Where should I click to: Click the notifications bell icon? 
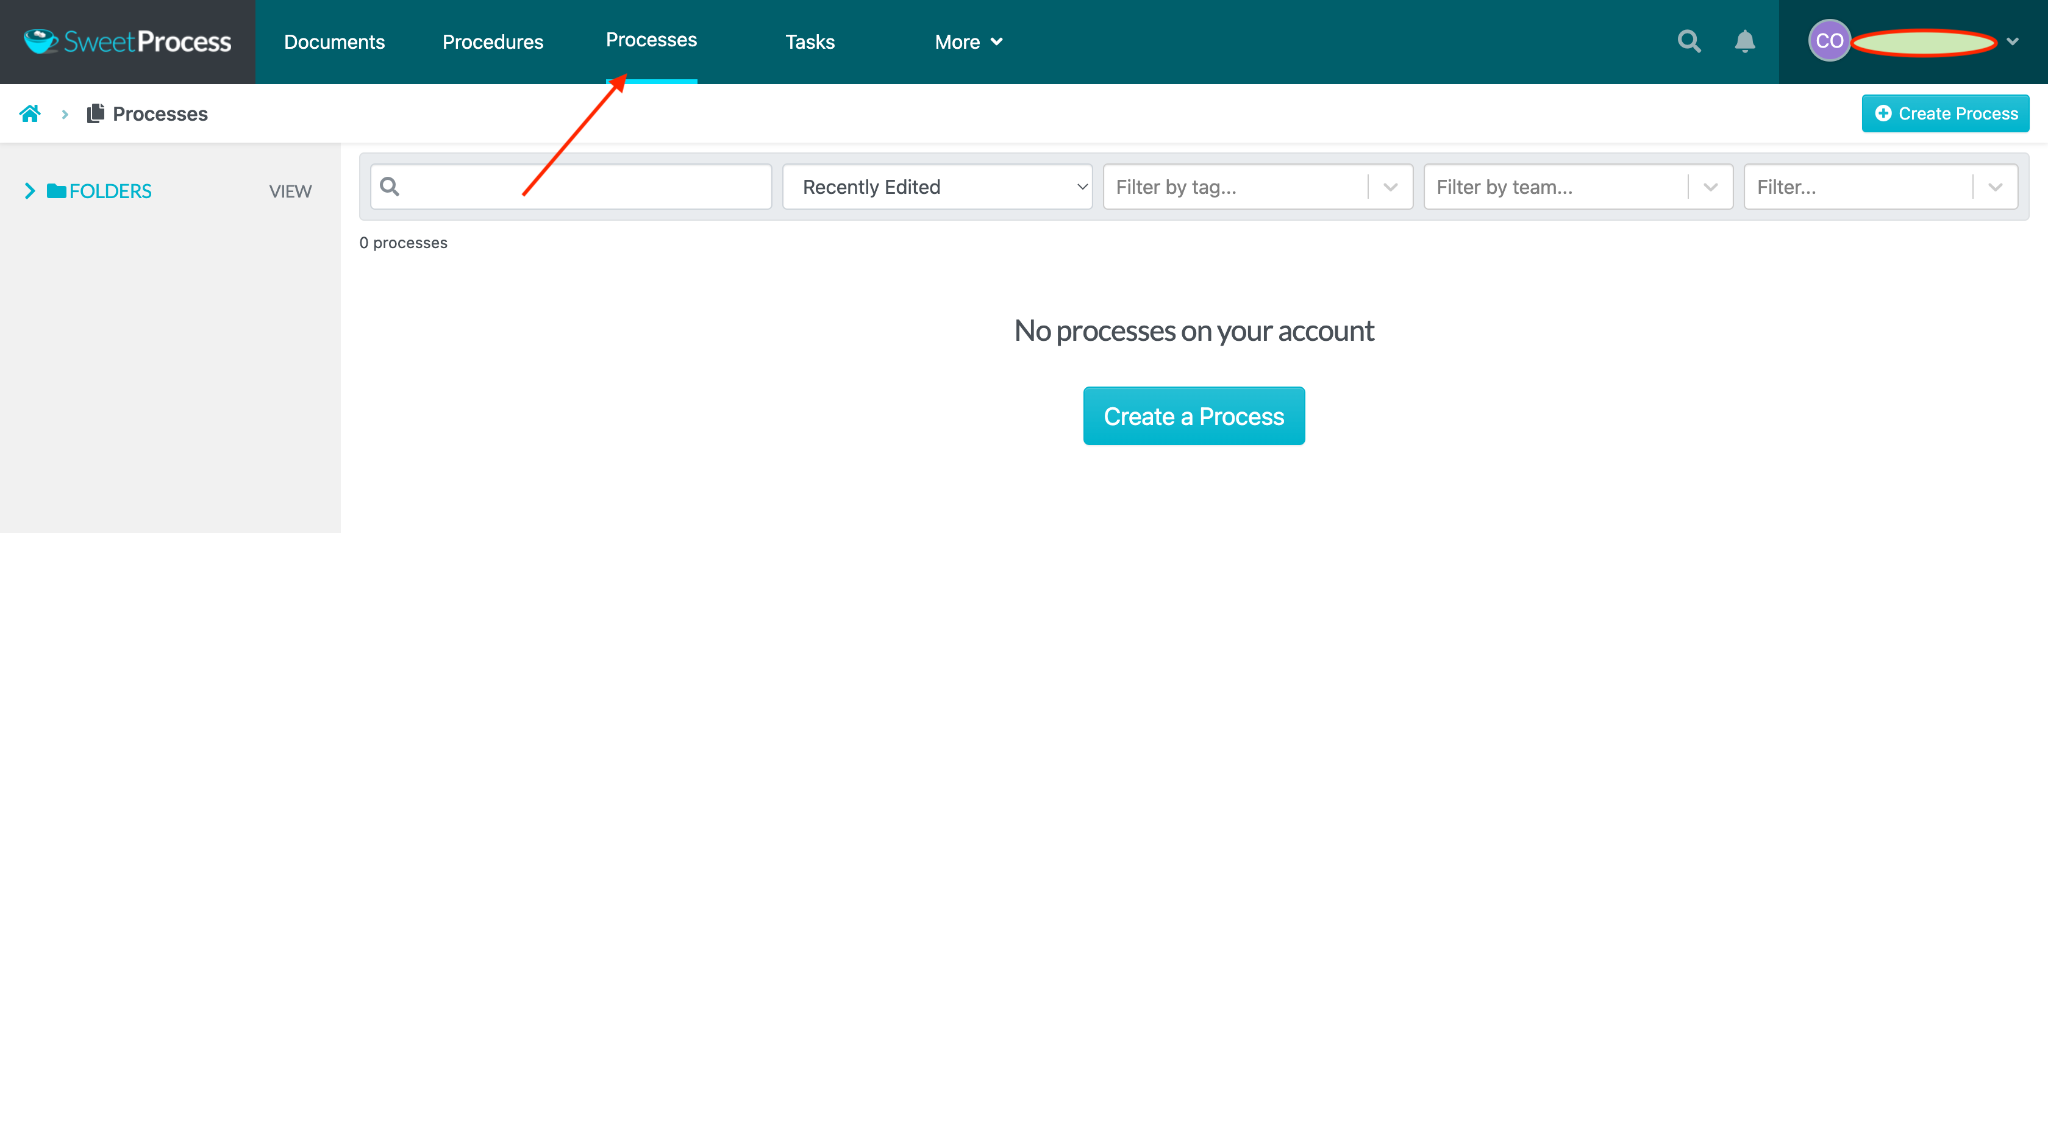coord(1746,40)
